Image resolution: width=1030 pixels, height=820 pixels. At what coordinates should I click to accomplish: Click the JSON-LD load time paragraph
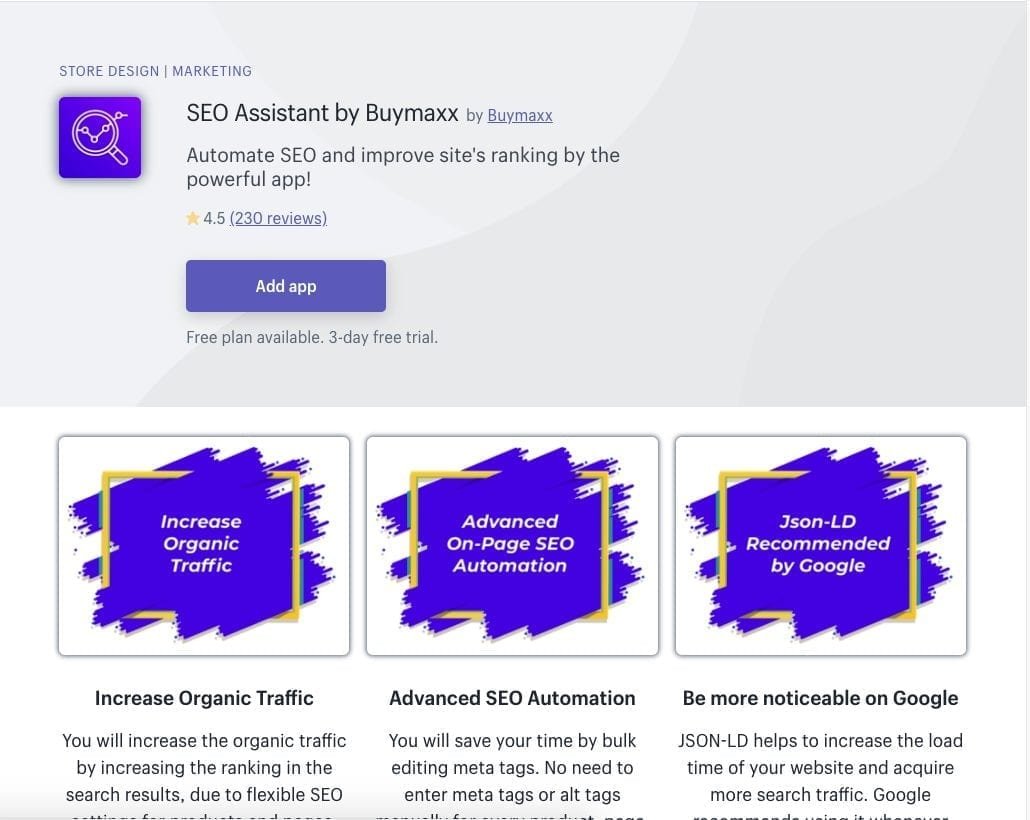(820, 774)
